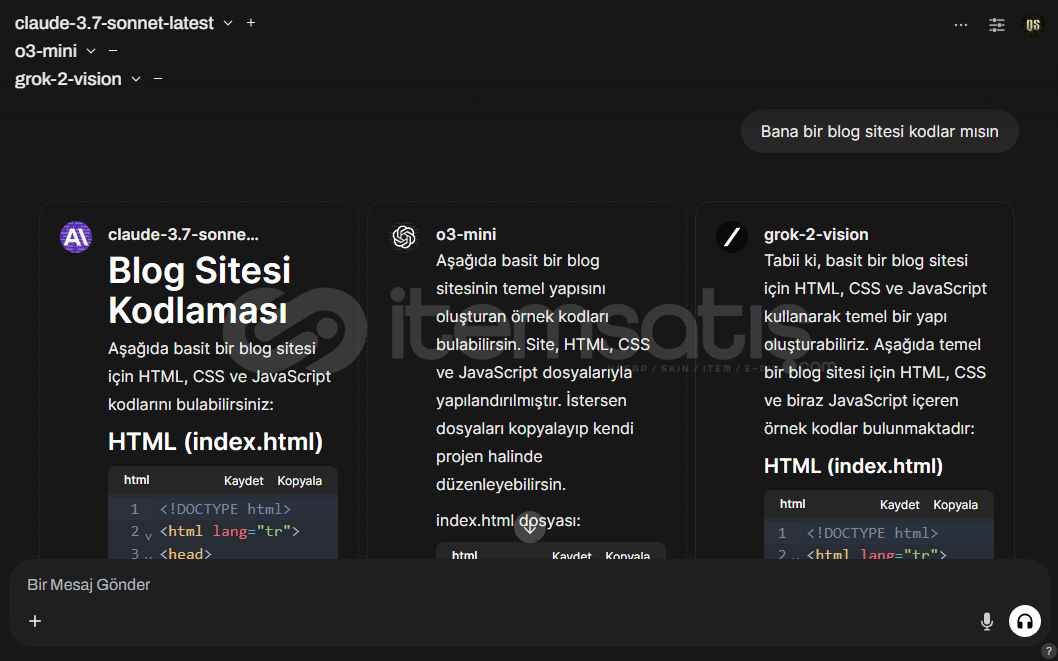Add another model with the plus icon

click(x=251, y=23)
